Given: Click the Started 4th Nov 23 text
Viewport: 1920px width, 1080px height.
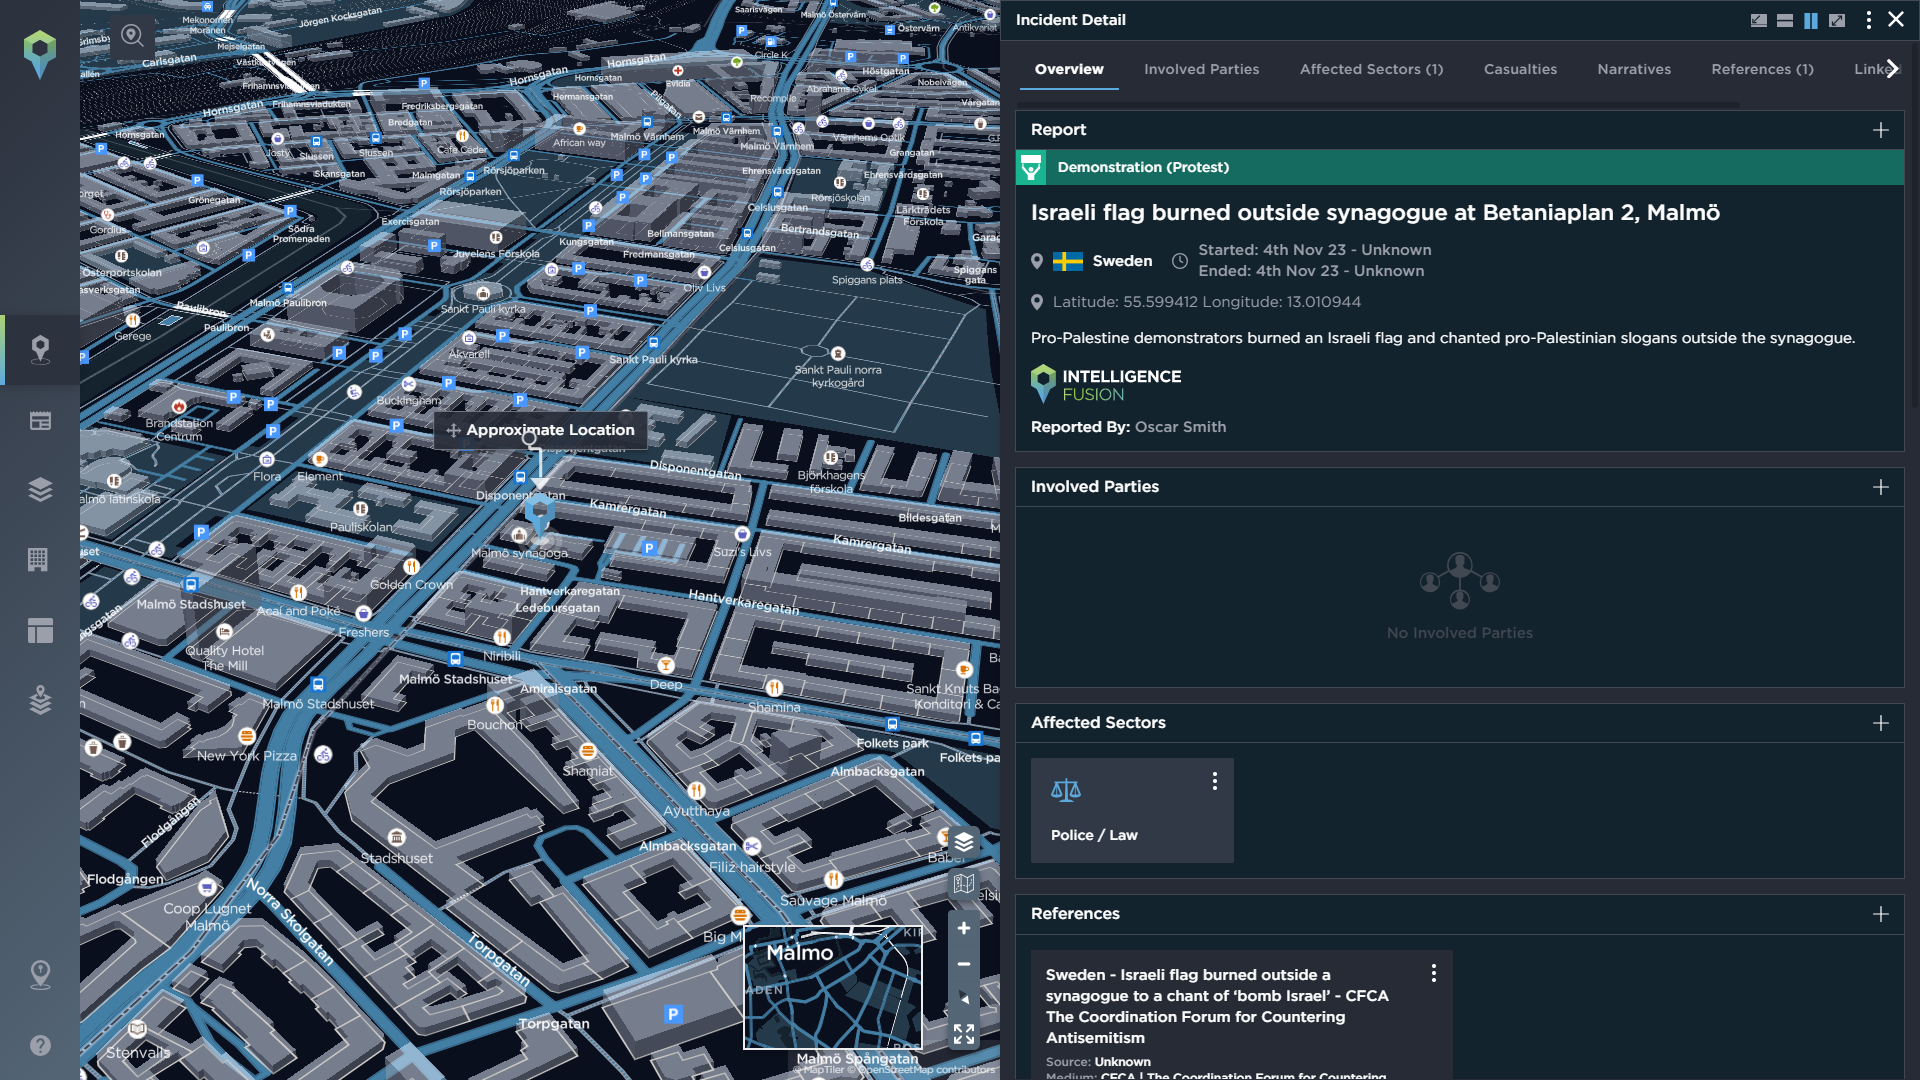Looking at the screenshot, I should [1315, 250].
